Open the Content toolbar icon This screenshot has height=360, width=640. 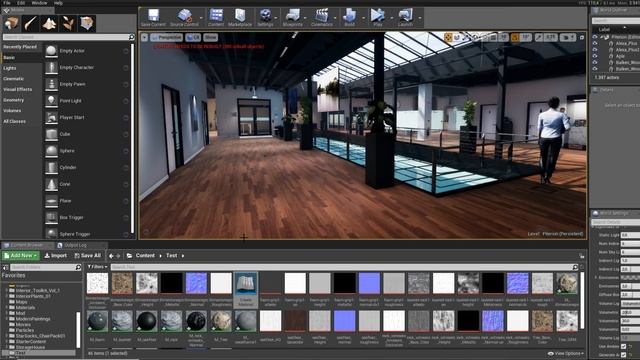(x=216, y=16)
